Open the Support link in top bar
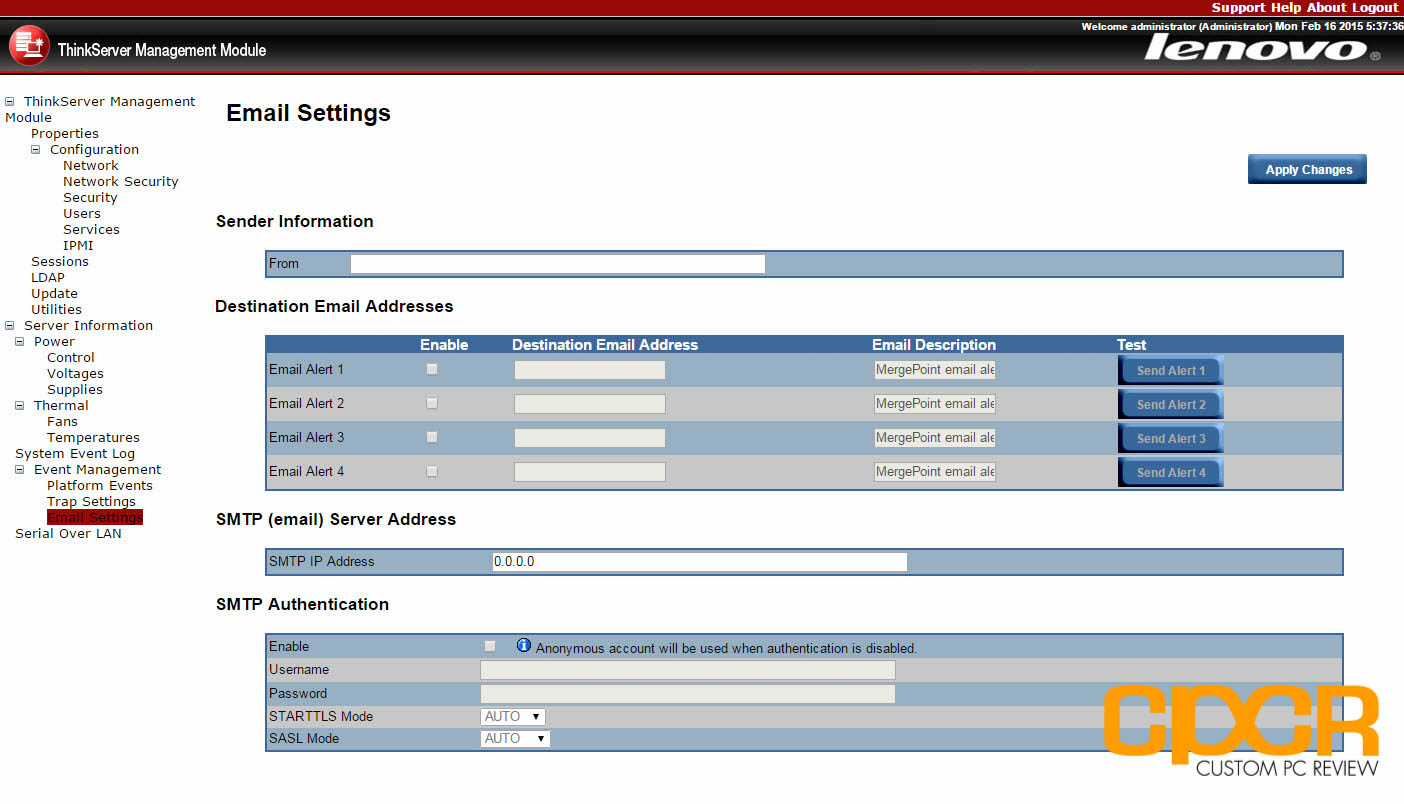Viewport: 1404px width, 804px height. pyautogui.click(x=1238, y=8)
